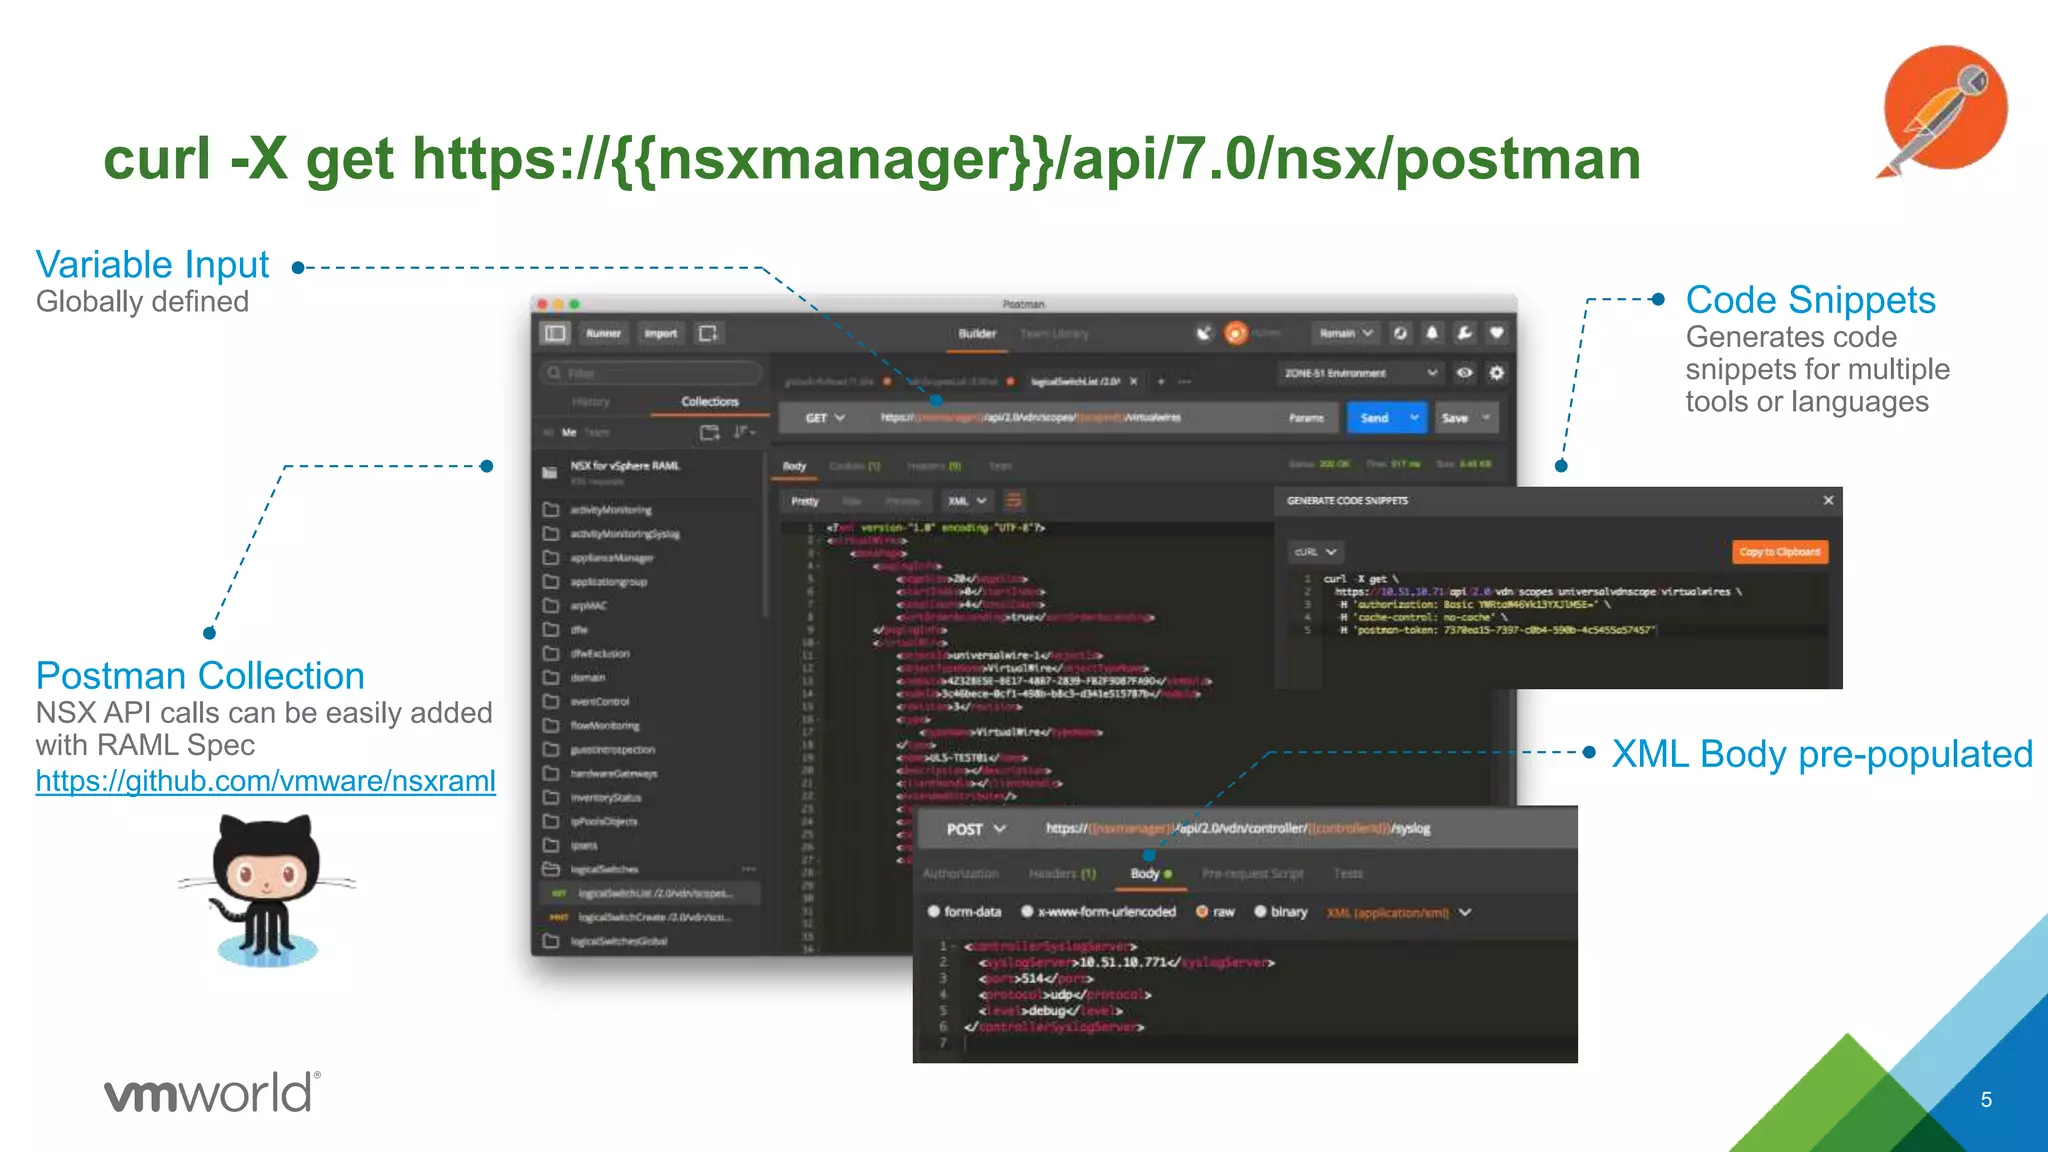The width and height of the screenshot is (2048, 1152).
Task: Click the notifications bell icon
Action: click(x=1432, y=333)
